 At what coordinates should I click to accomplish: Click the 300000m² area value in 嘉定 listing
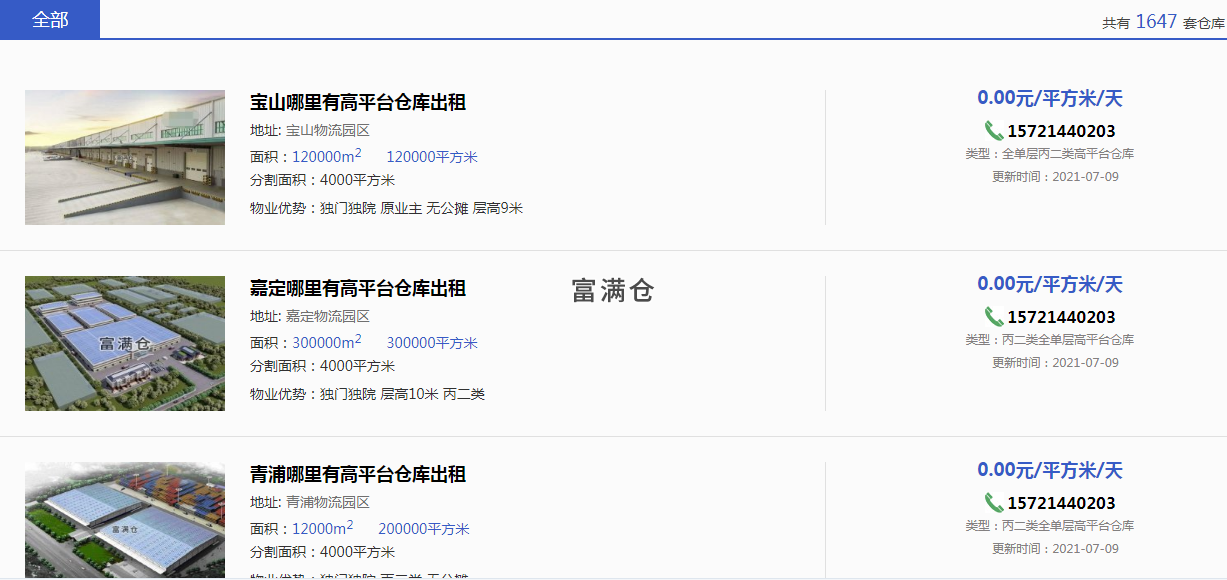click(x=326, y=342)
